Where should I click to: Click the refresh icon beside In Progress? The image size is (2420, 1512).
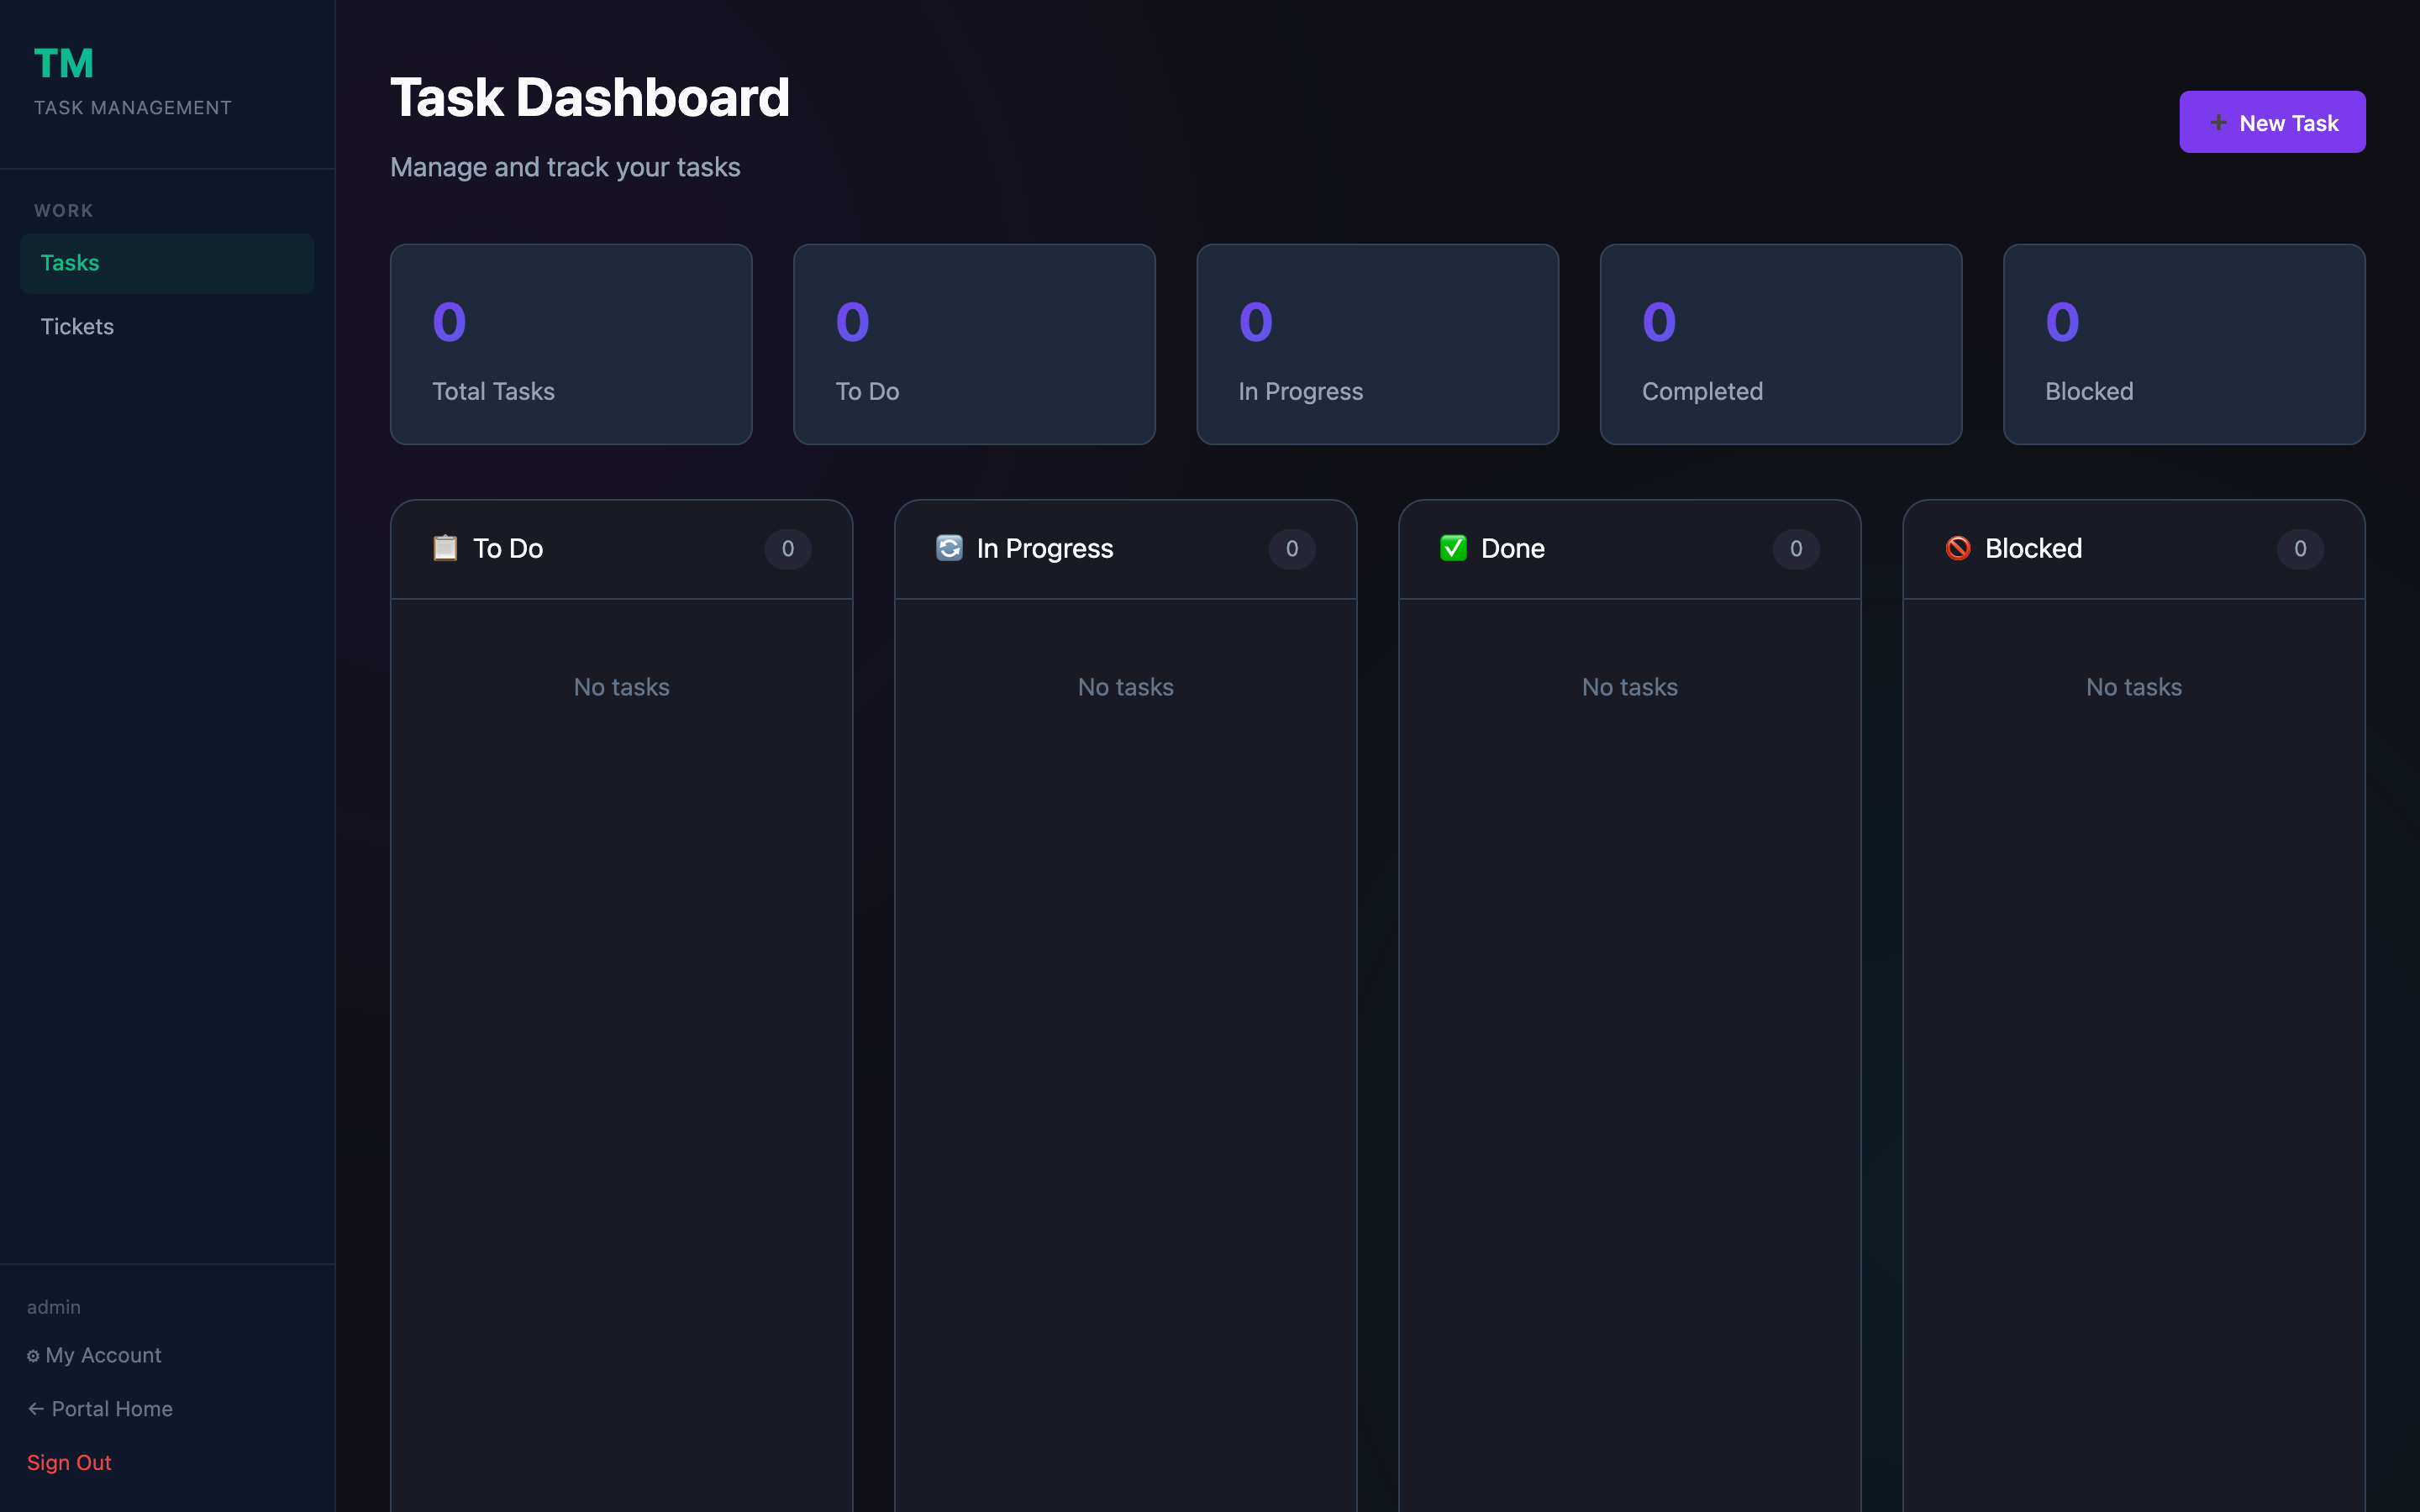949,548
